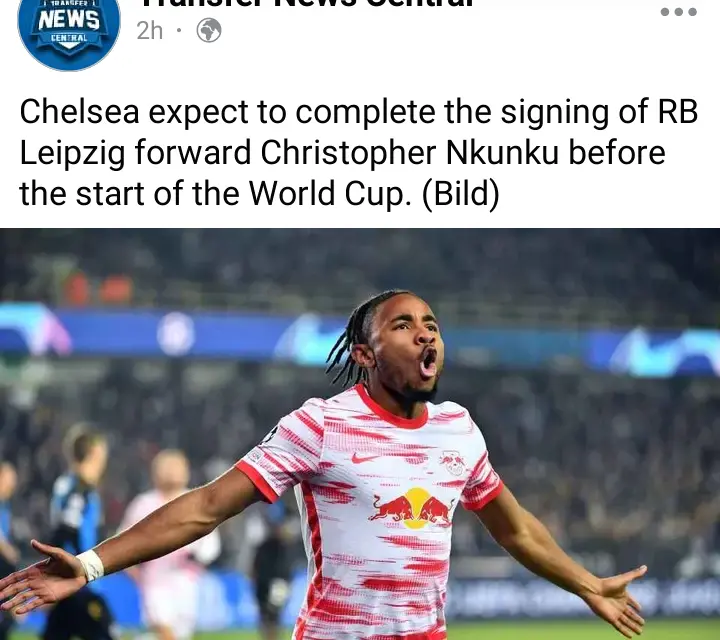This screenshot has width=720, height=640.
Task: Tap the white wrist tape in photo
Action: pos(91,566)
